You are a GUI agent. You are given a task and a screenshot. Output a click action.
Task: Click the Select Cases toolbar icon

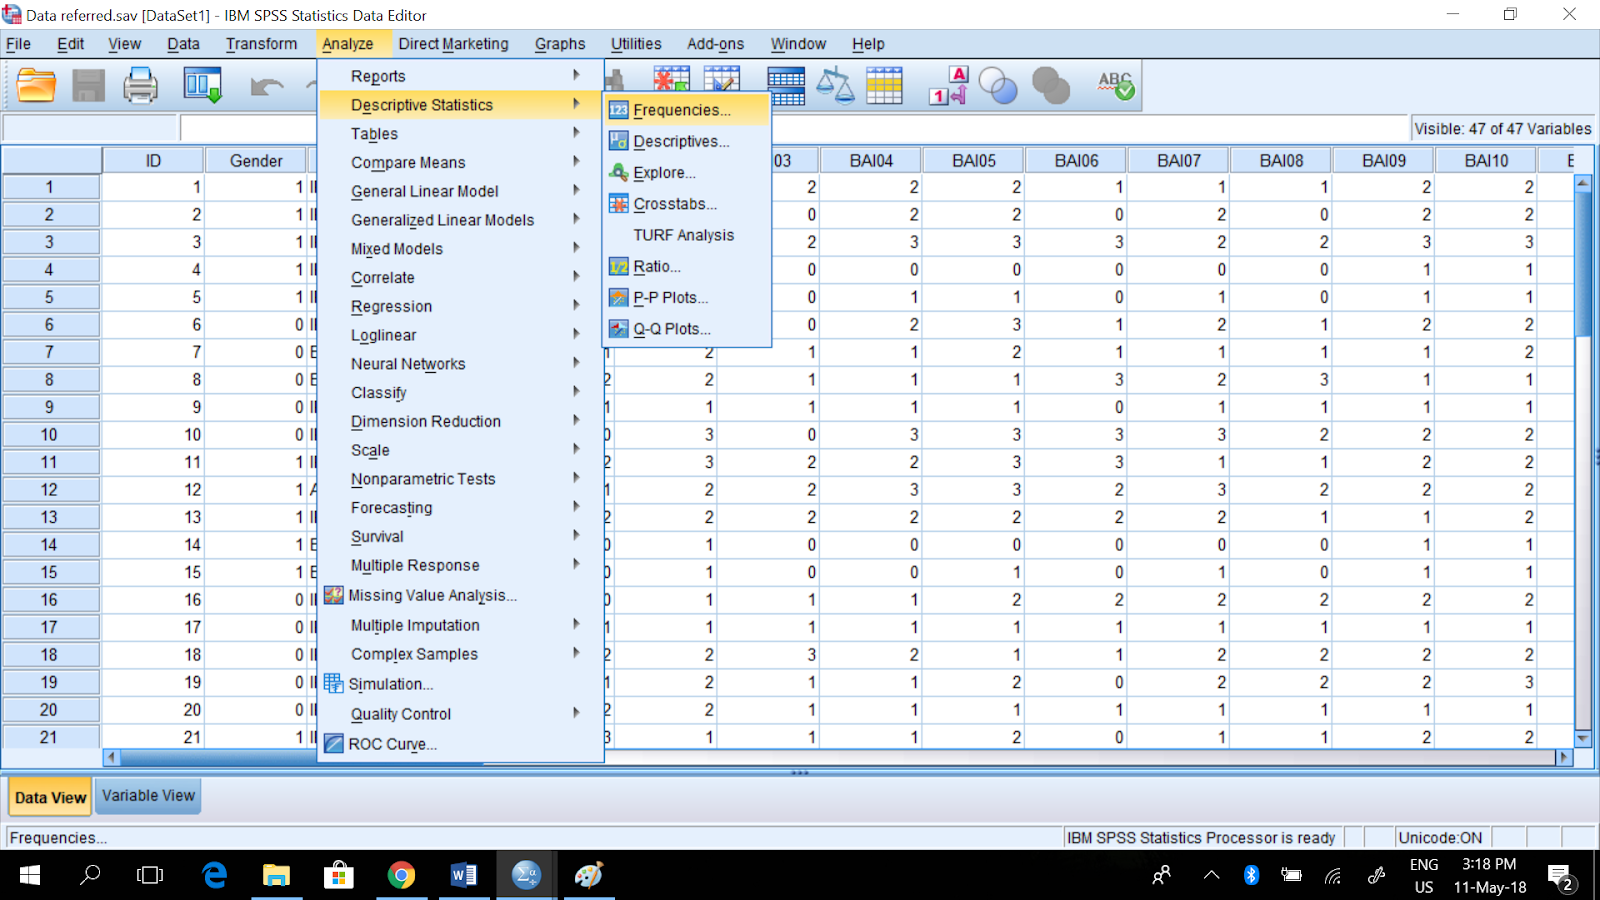884,86
